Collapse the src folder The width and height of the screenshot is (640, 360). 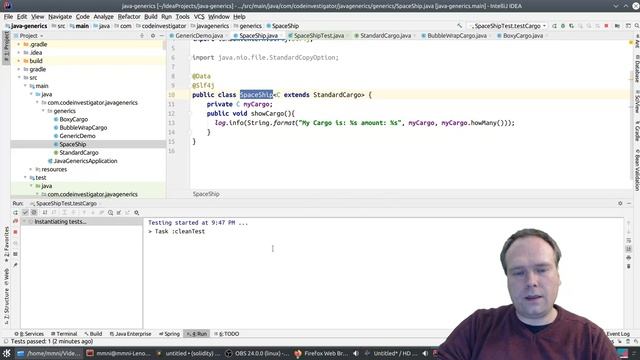19,78
